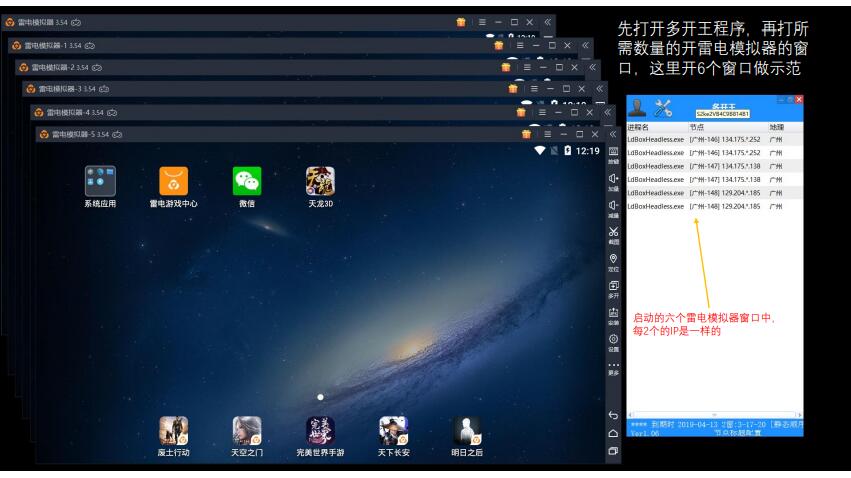Click gift icon in 雷电模拟器-5 title bar

[x=526, y=134]
